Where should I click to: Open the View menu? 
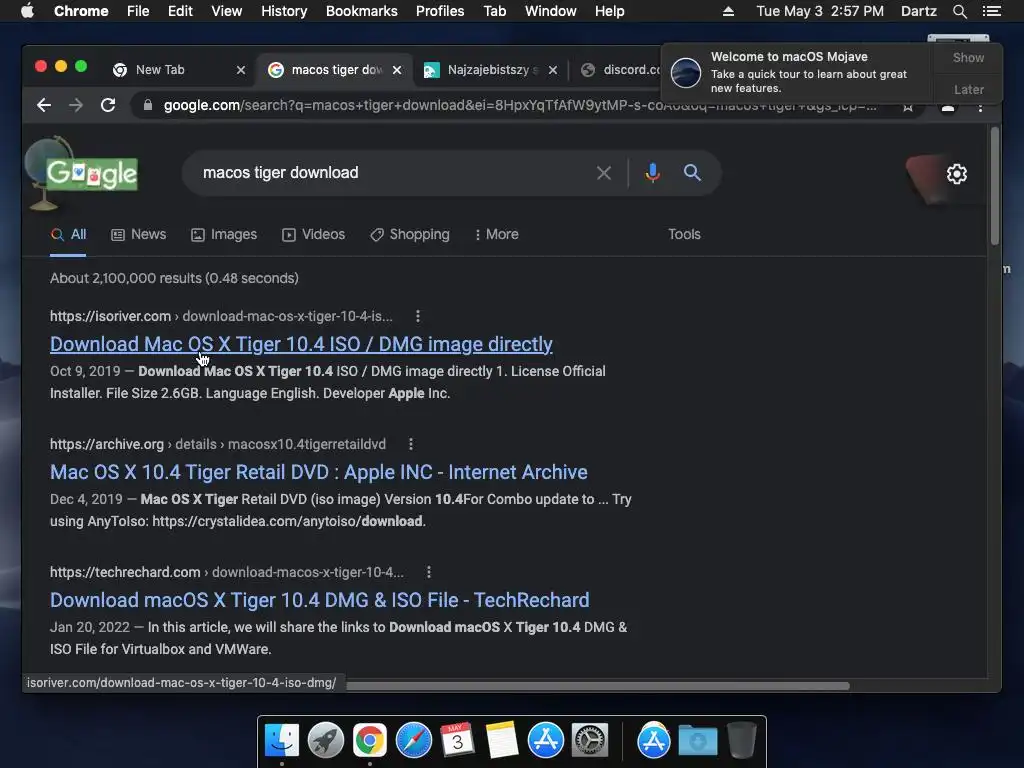pyautogui.click(x=227, y=11)
